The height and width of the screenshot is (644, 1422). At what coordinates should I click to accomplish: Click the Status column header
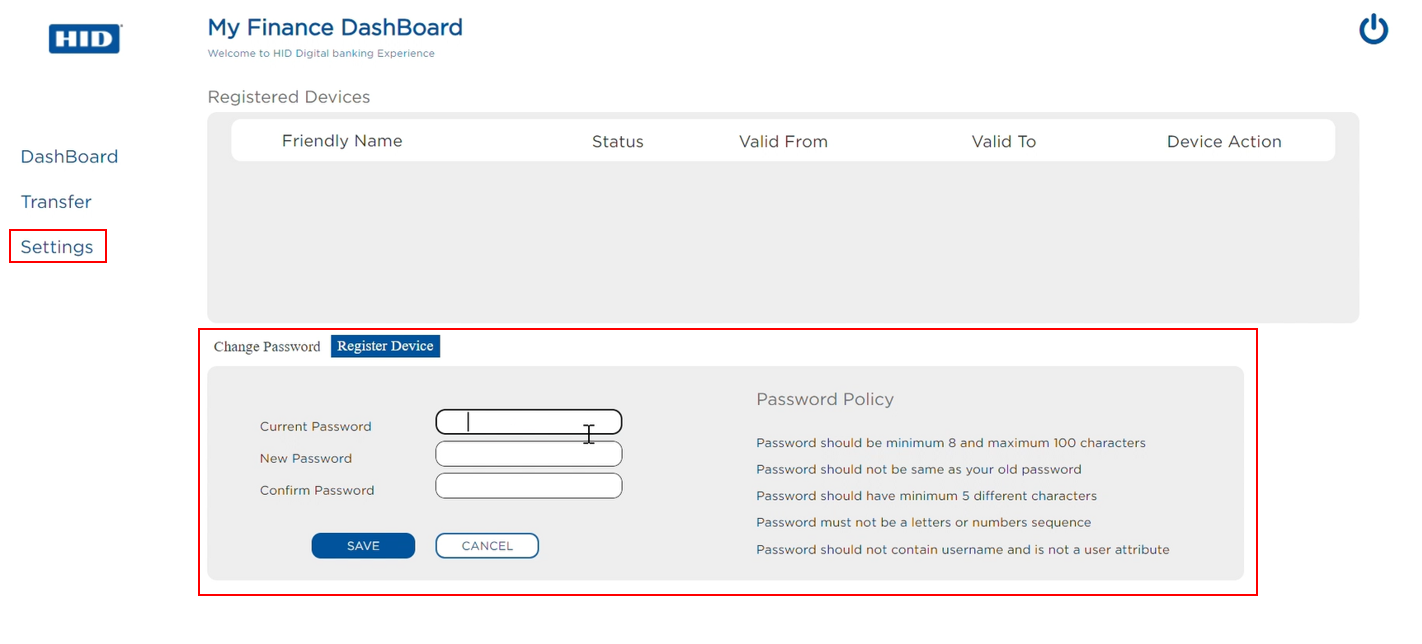coord(618,142)
